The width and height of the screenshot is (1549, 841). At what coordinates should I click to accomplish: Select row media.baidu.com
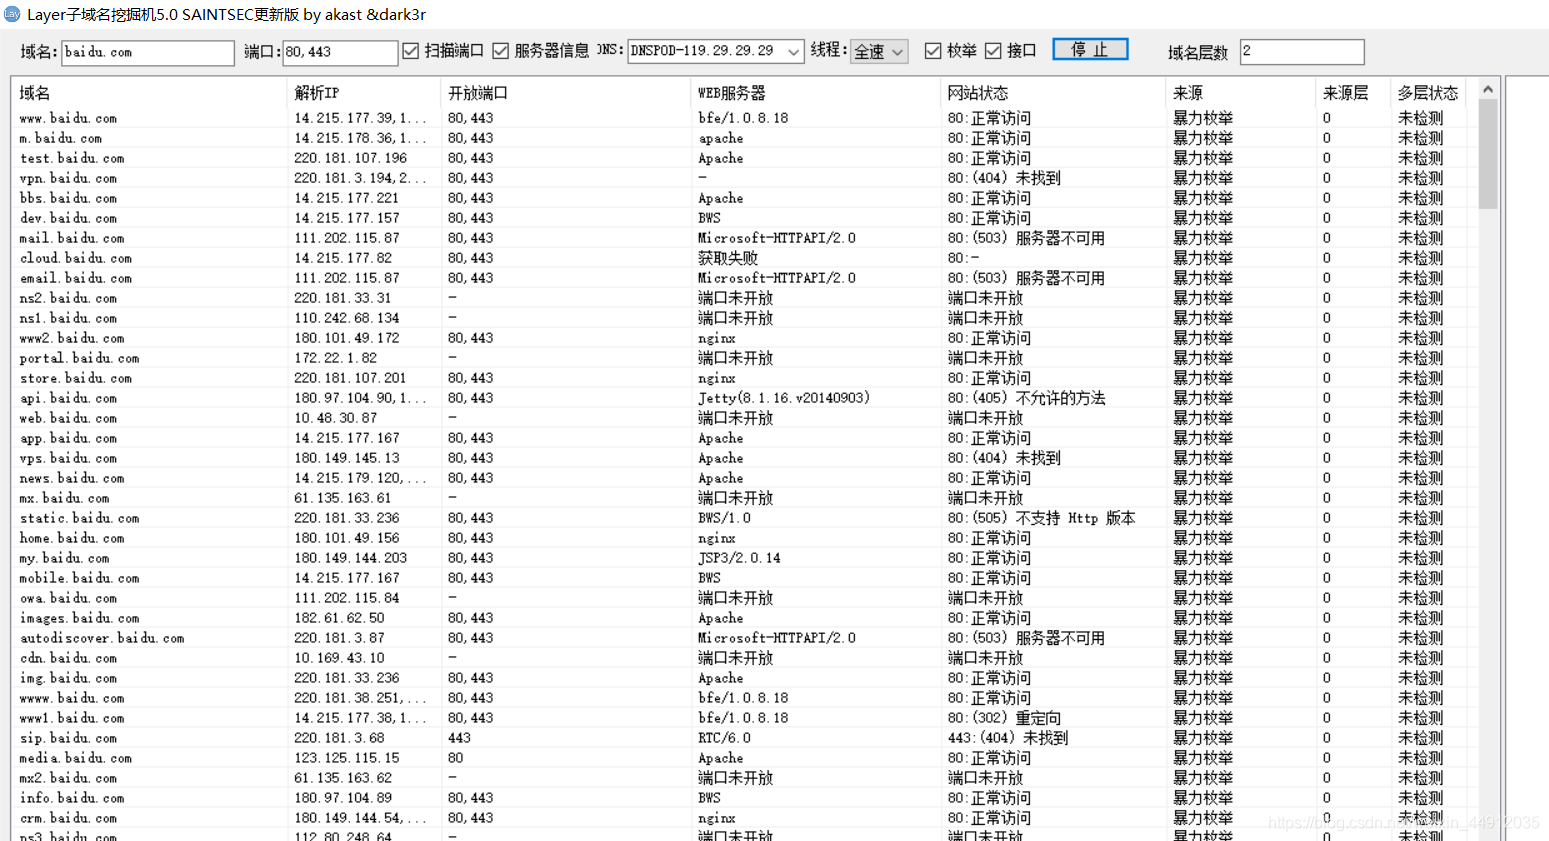click(744, 758)
